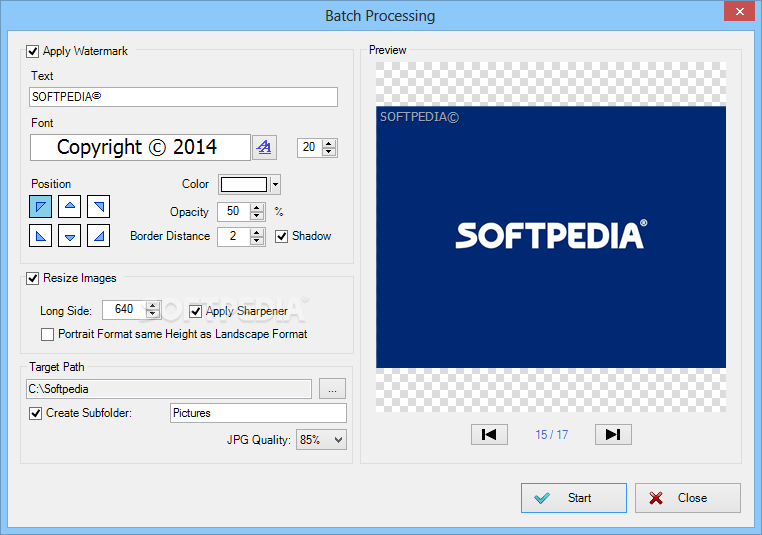The image size is (762, 535).
Task: Disable the Shadow checkbox
Action: 281,236
